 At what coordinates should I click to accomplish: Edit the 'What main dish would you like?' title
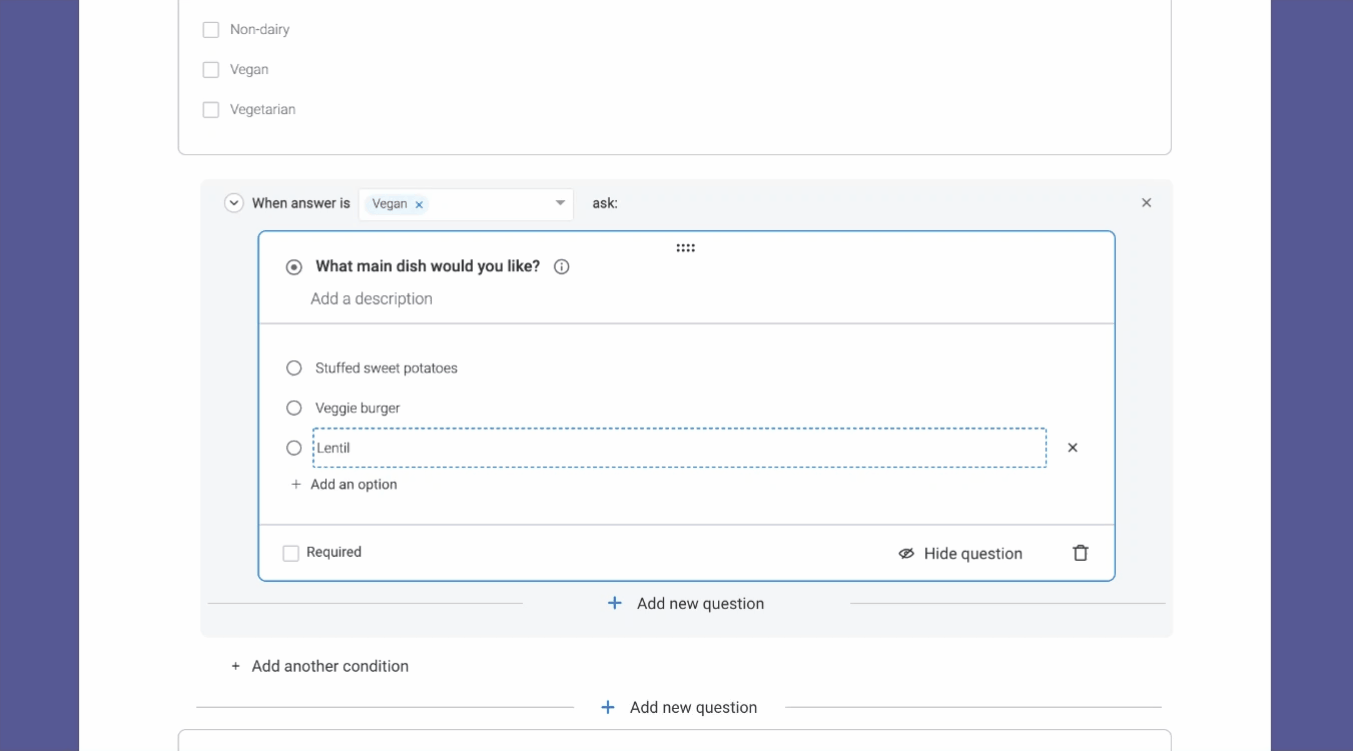(428, 266)
